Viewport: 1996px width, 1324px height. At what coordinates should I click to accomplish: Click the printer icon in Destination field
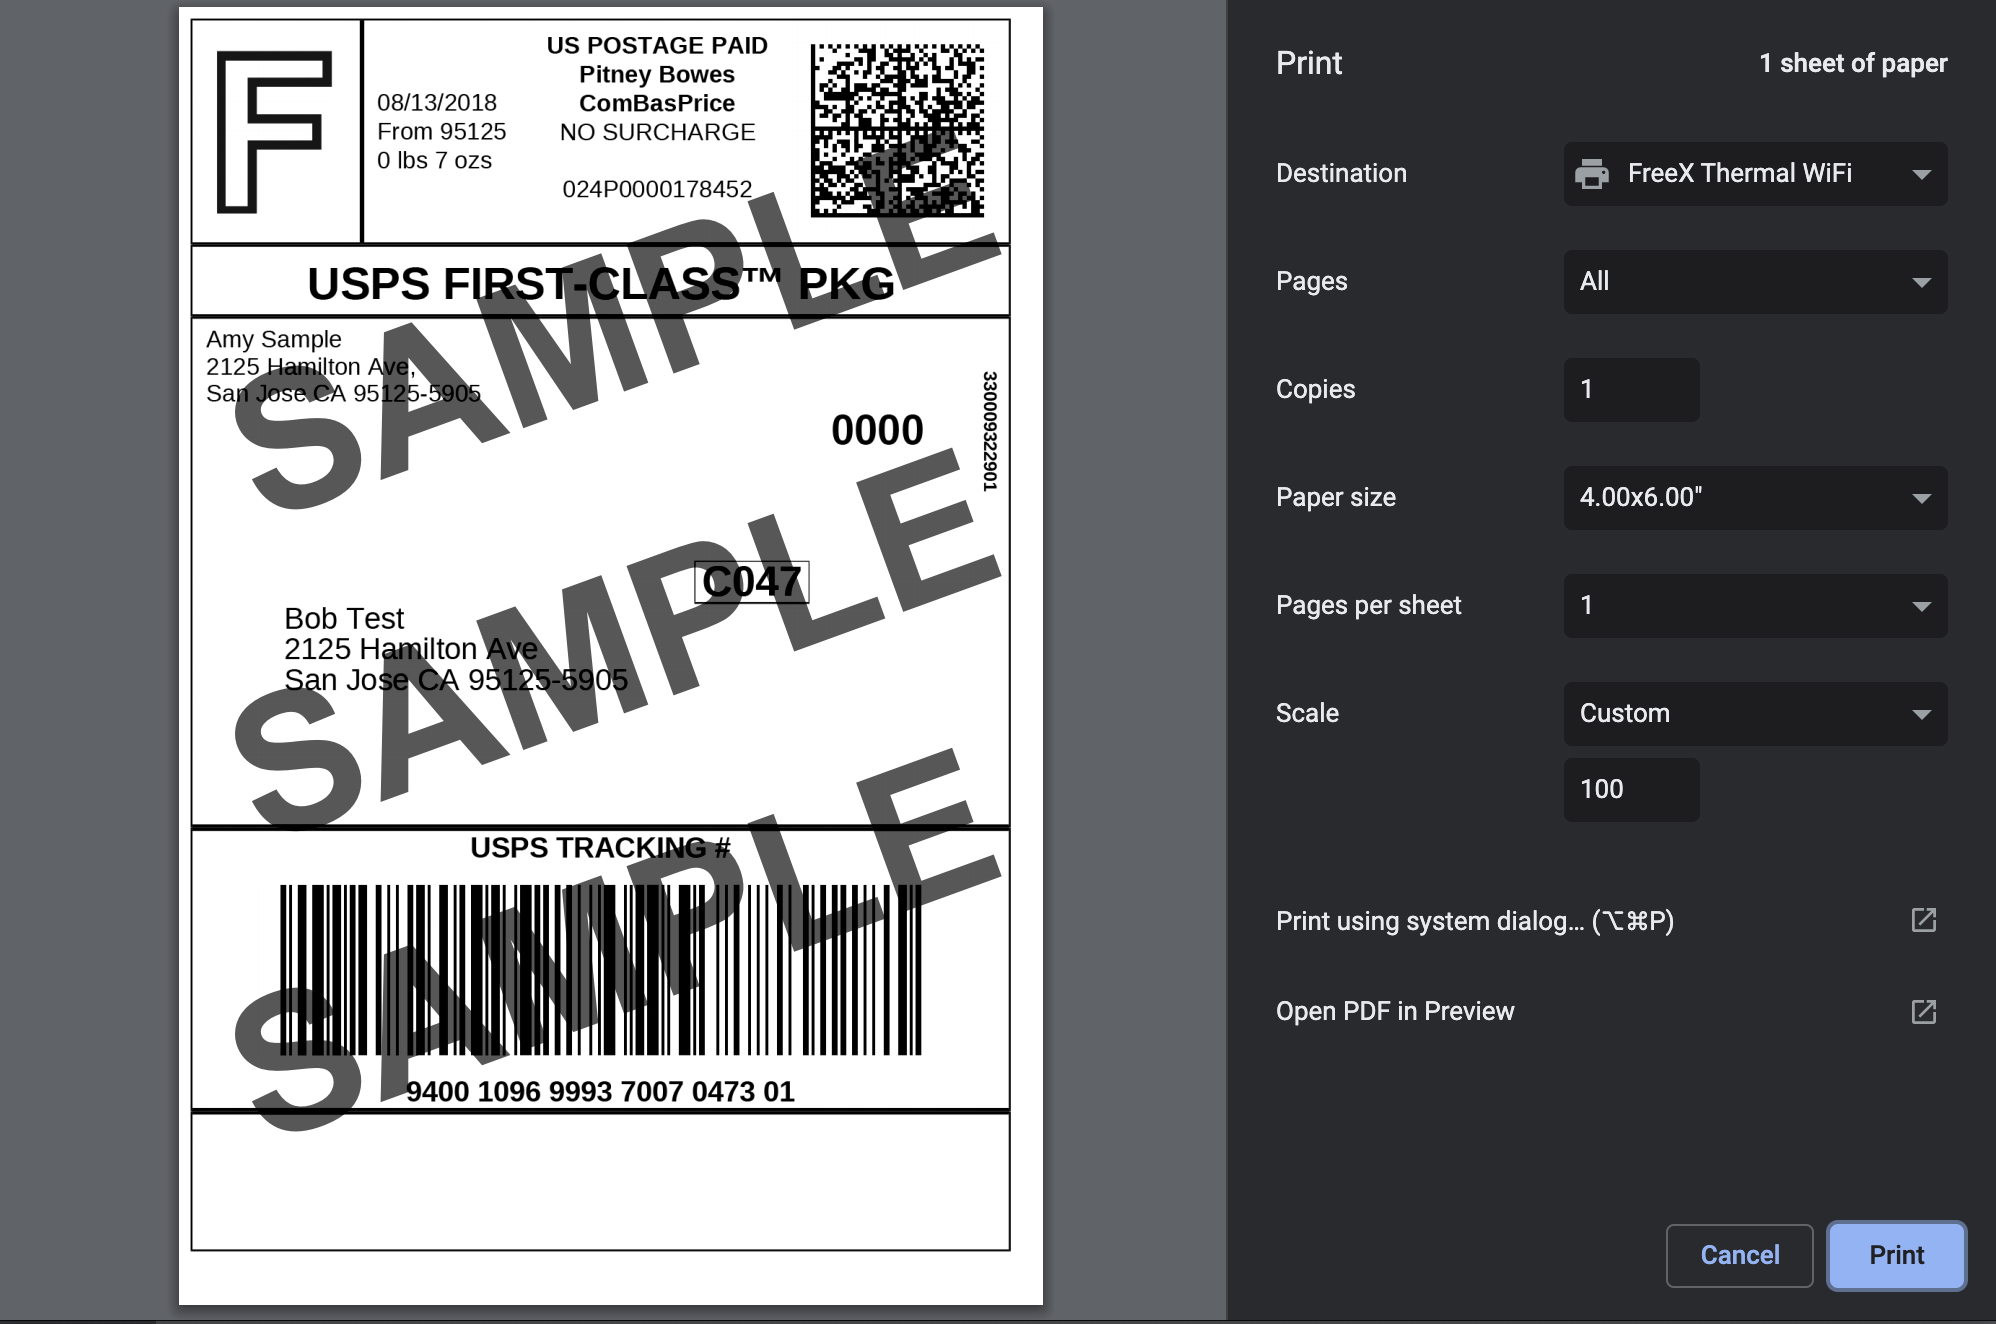(1592, 174)
